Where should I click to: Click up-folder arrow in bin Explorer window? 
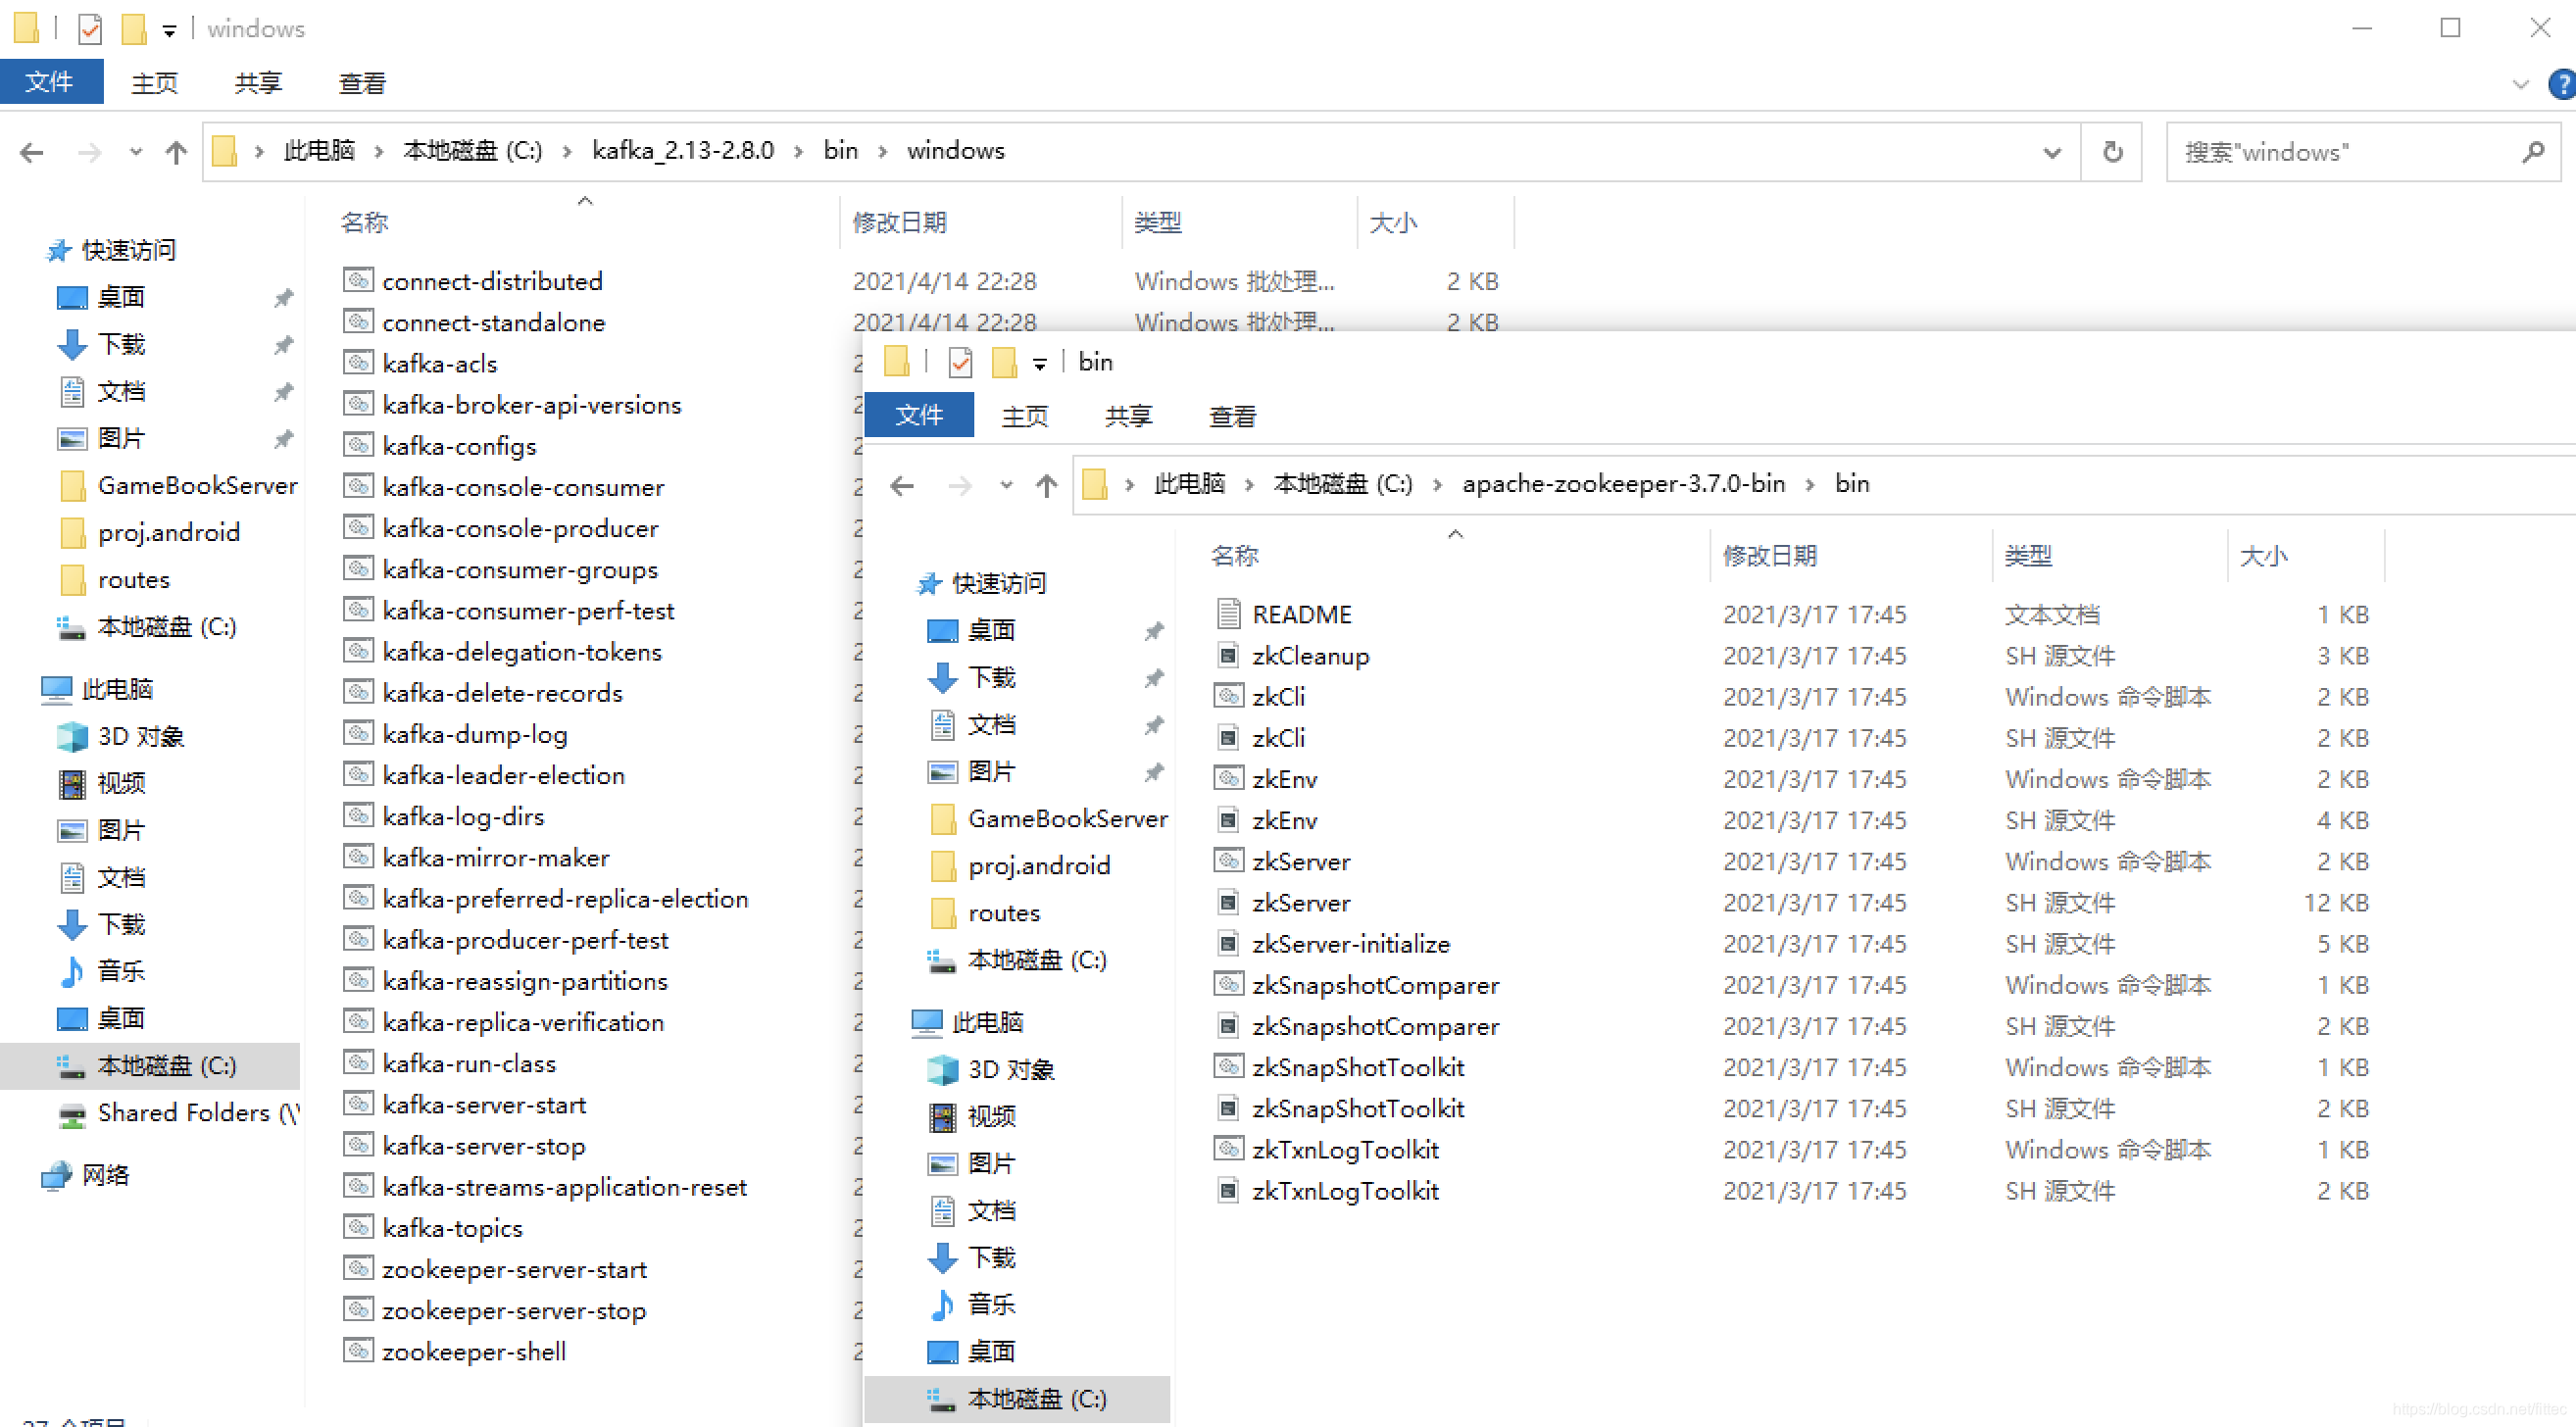point(1046,485)
